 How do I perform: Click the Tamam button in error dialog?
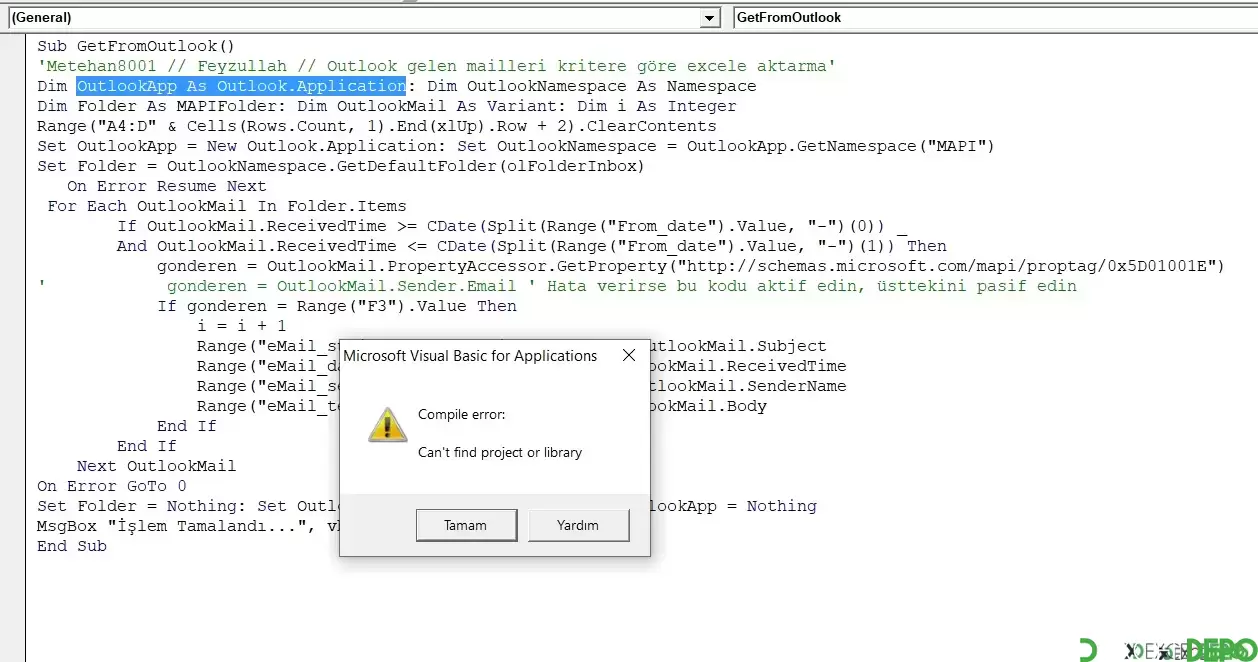click(x=466, y=525)
